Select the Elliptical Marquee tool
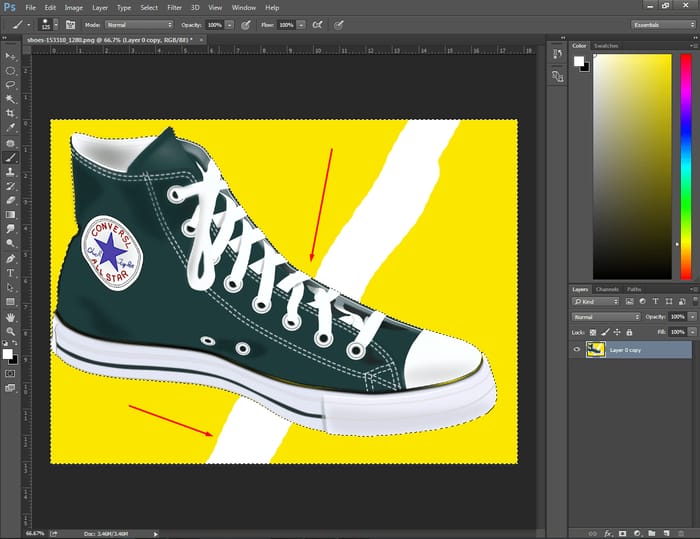The height and width of the screenshot is (539, 700). [10, 71]
